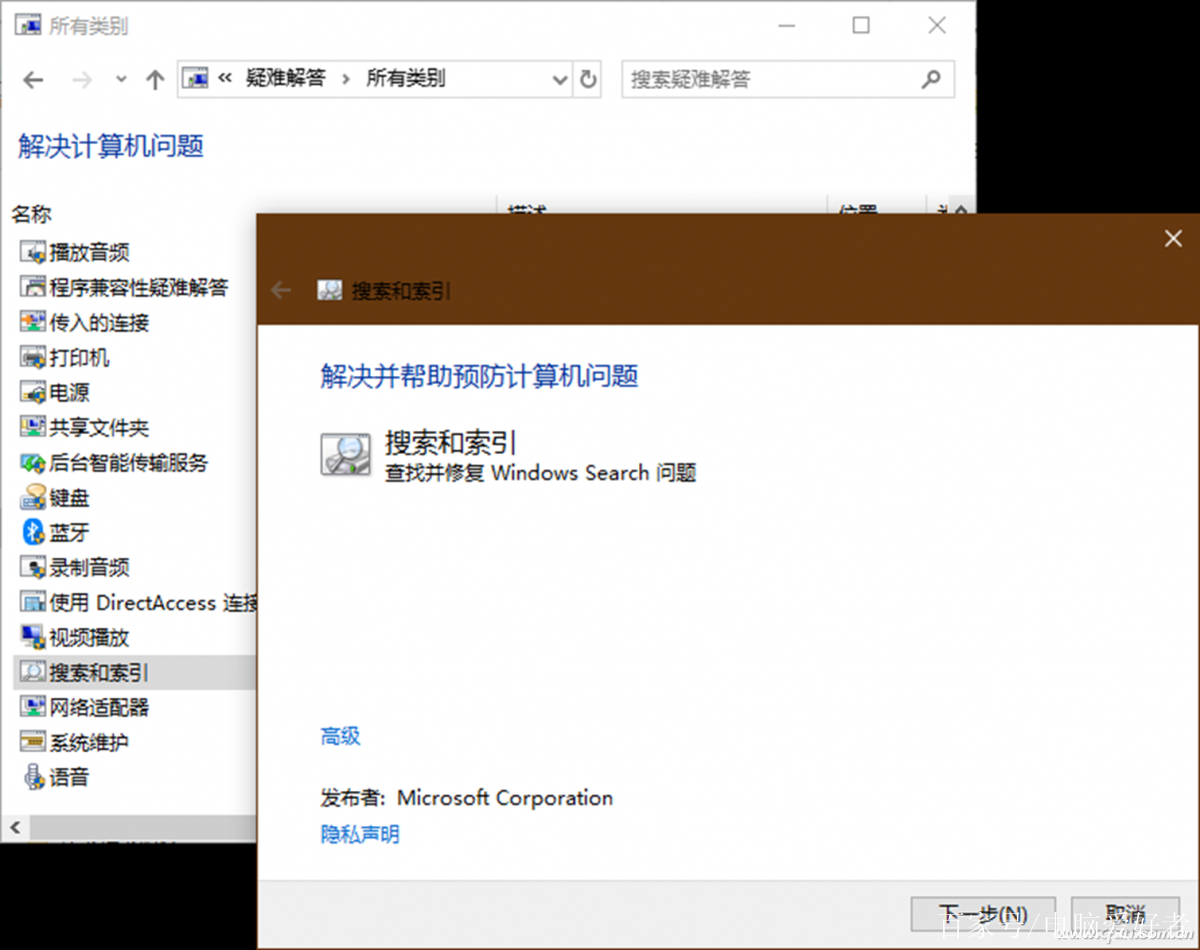
Task: Select the 语音 row text
Action: [x=70, y=777]
